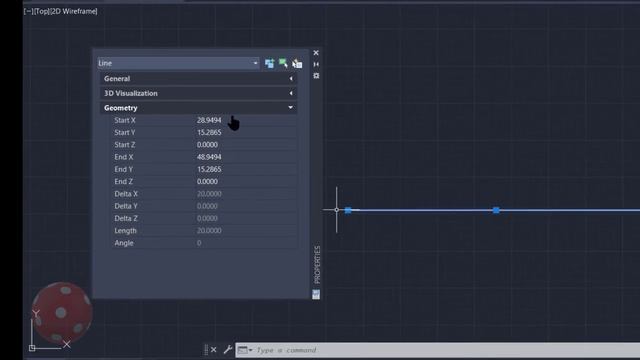Select the End Z value 0.0000
The width and height of the screenshot is (640, 360).
[207, 181]
